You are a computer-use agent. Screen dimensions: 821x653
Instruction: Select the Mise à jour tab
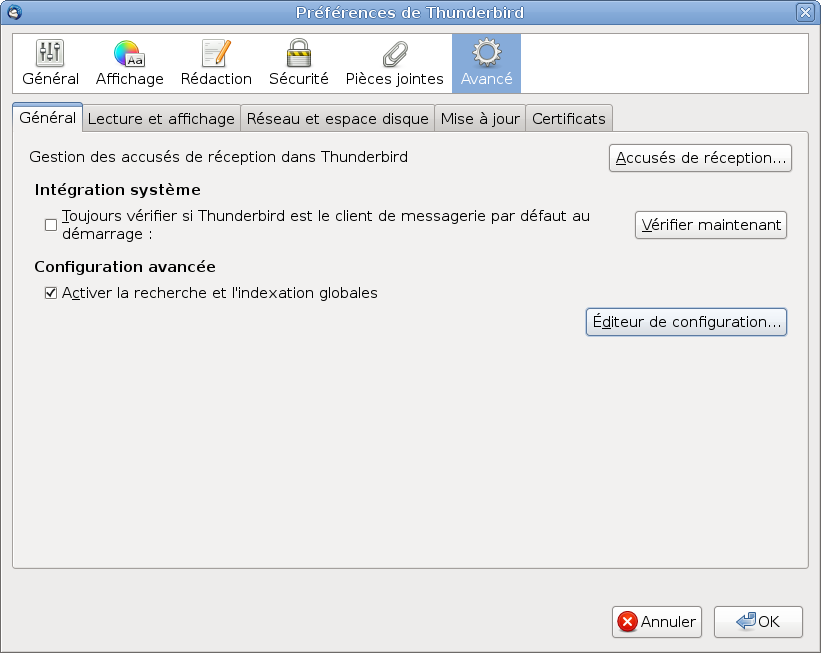pos(480,118)
